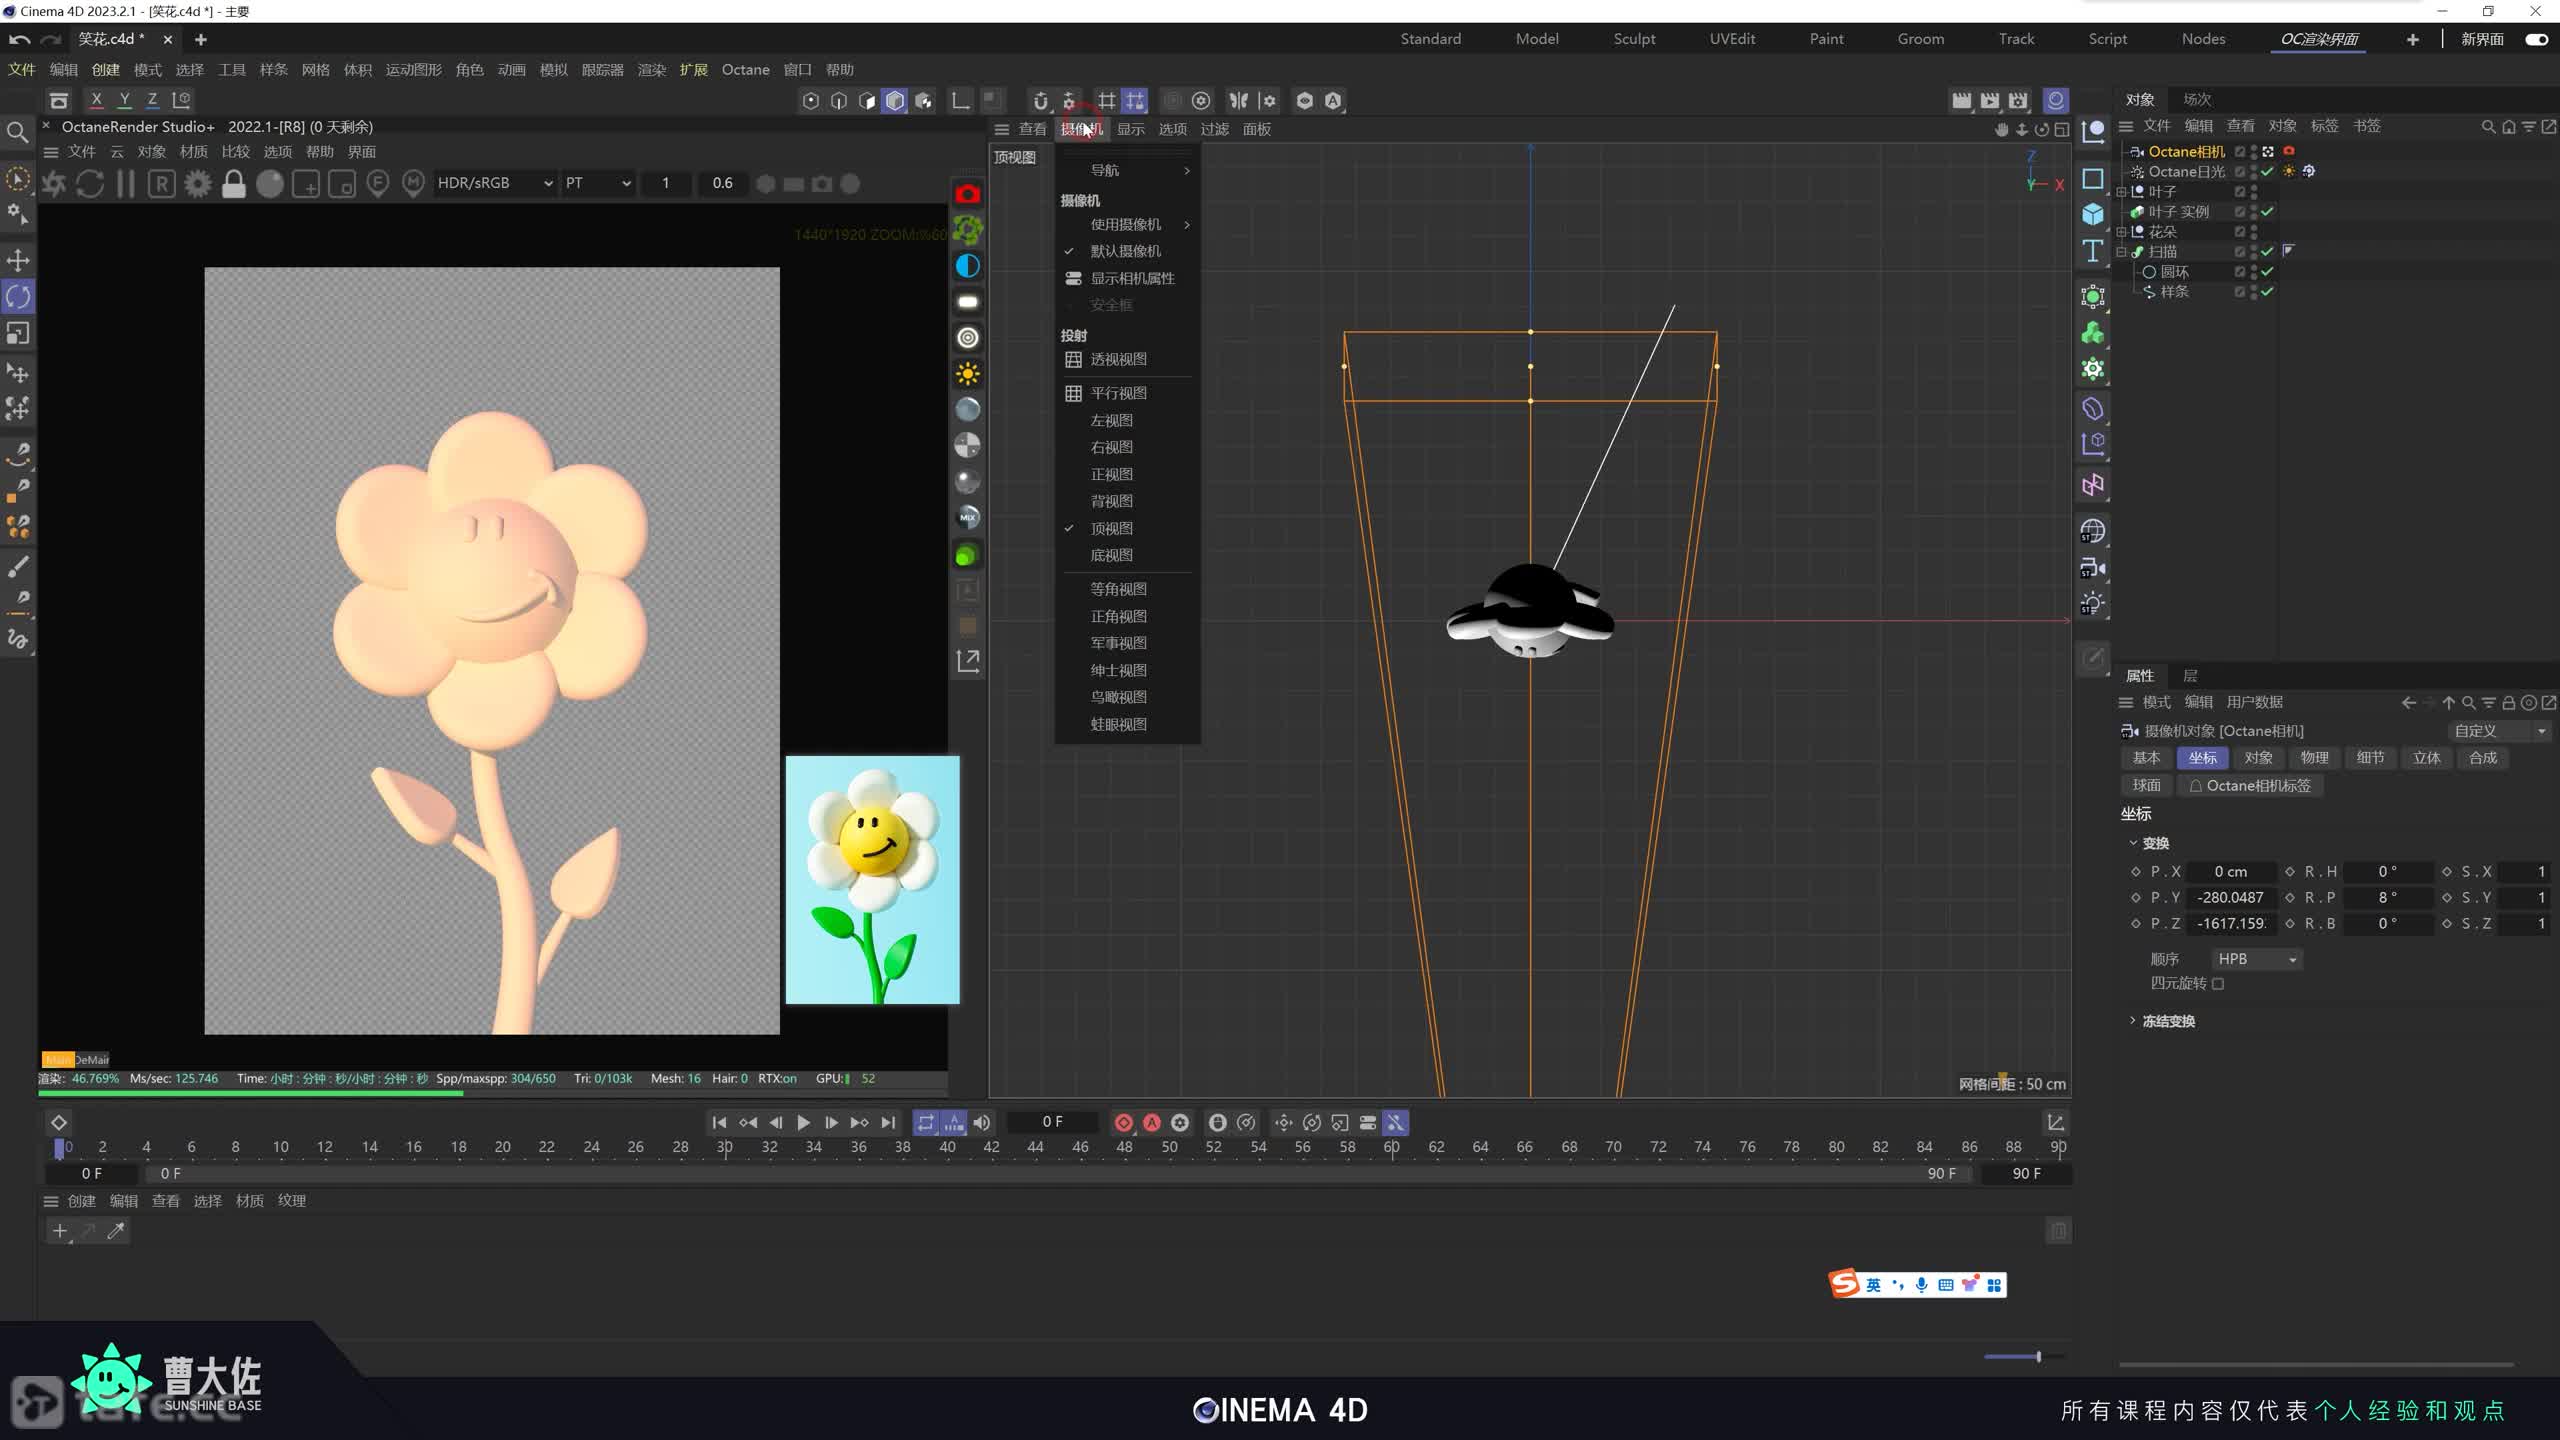2560x1440 pixels.
Task: Open the 顺序 HPB dropdown
Action: coord(2256,959)
